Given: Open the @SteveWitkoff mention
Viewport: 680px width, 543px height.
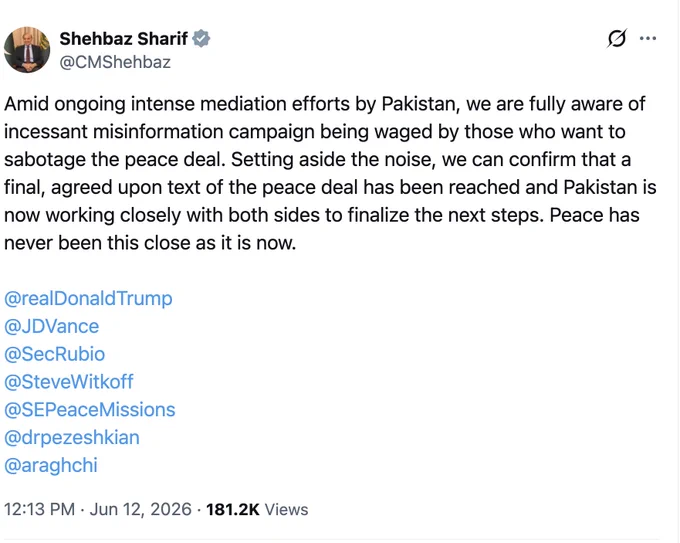Looking at the screenshot, I should (x=69, y=382).
